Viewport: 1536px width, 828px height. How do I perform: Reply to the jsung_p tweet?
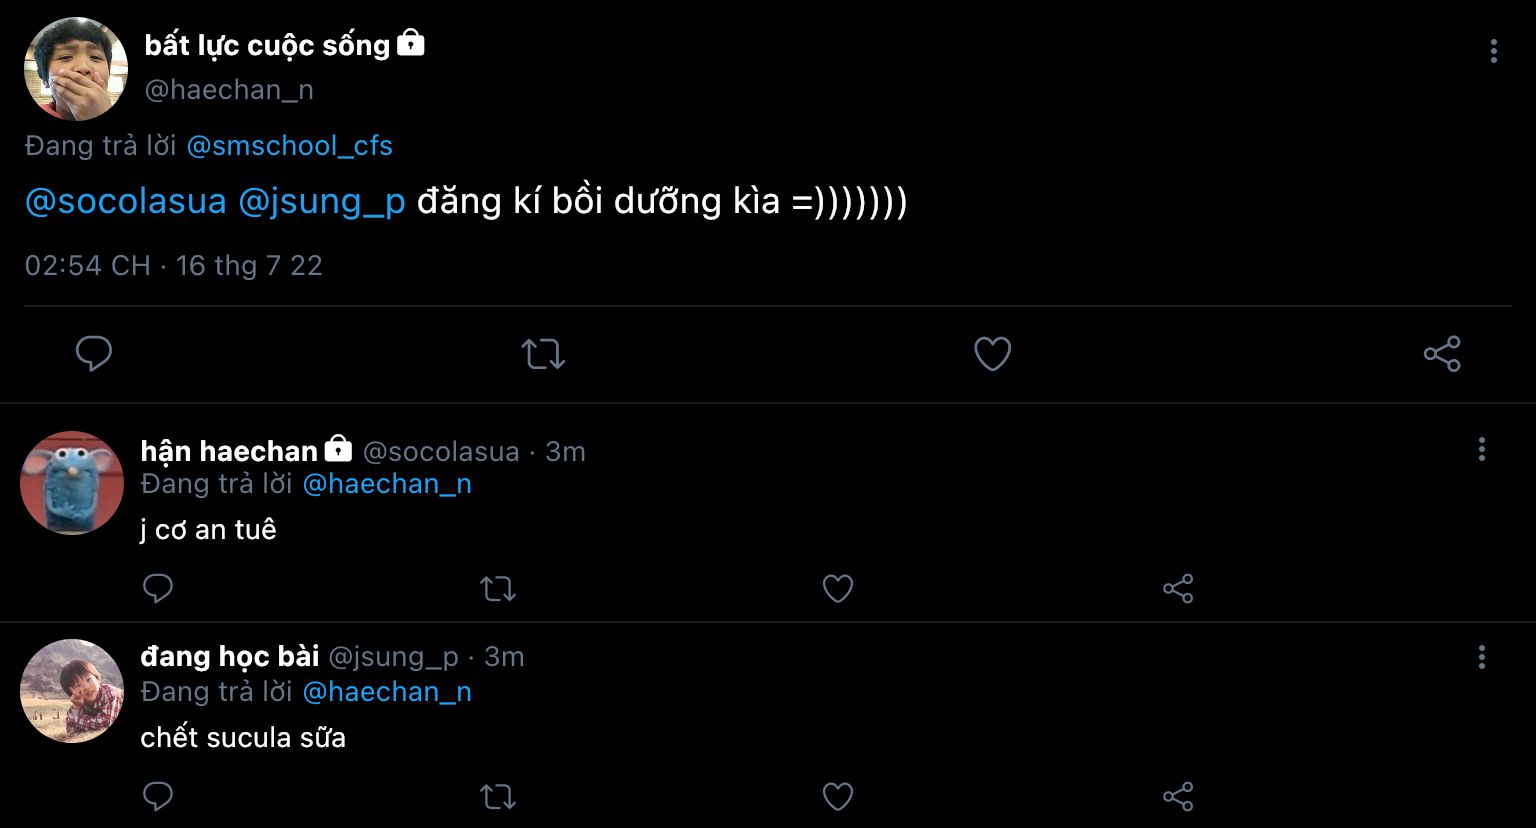pyautogui.click(x=158, y=796)
